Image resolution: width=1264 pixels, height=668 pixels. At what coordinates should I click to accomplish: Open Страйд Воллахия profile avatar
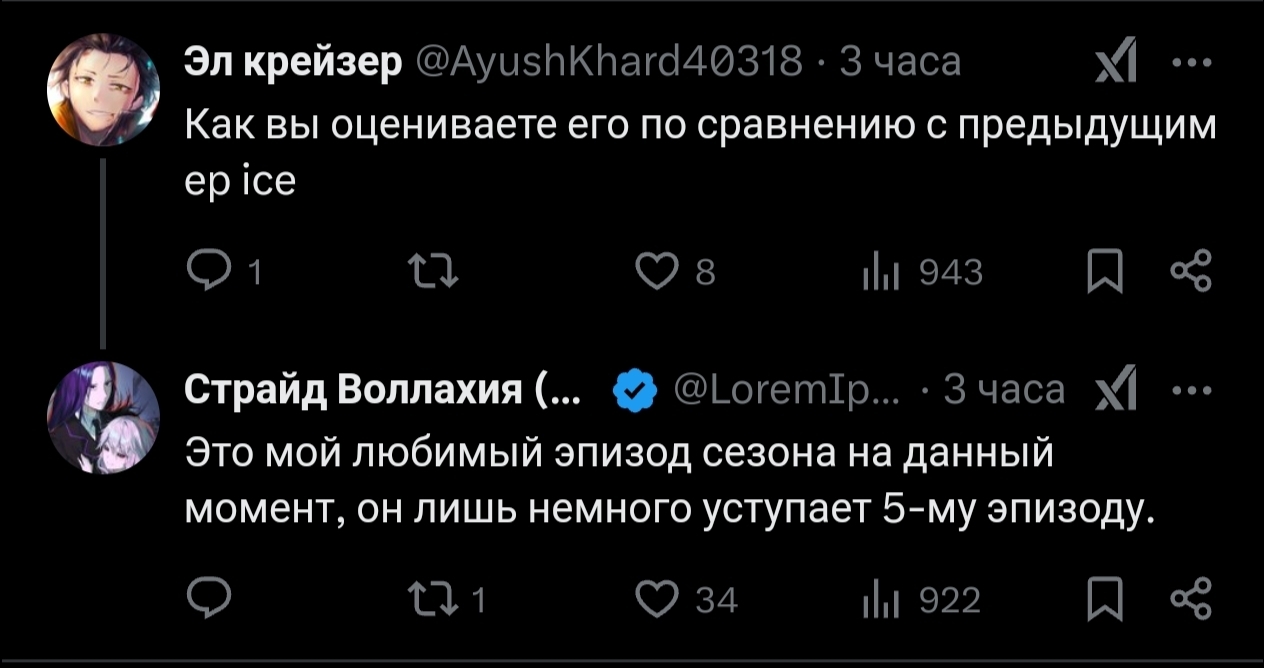[104, 416]
